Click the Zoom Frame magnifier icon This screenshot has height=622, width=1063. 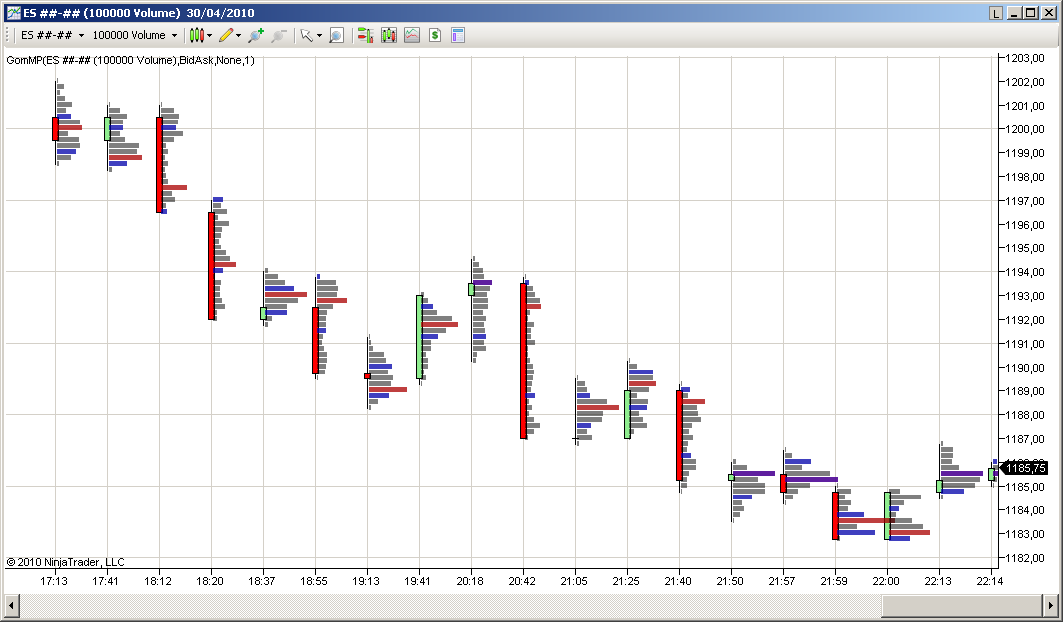(x=336, y=35)
